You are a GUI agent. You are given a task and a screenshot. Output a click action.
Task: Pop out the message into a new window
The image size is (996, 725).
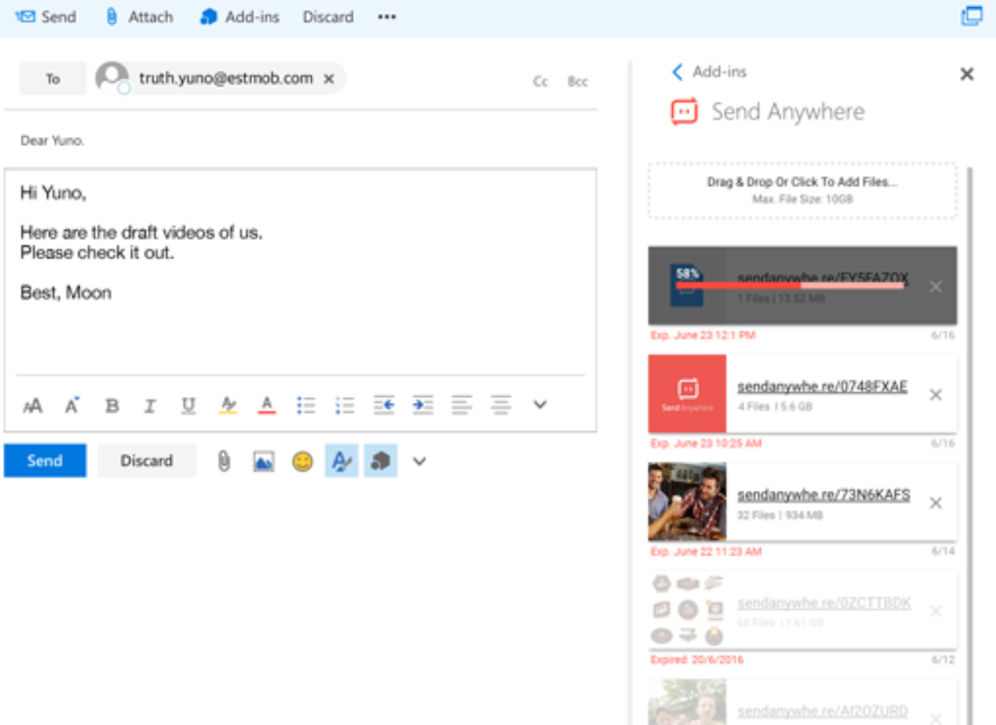971,16
